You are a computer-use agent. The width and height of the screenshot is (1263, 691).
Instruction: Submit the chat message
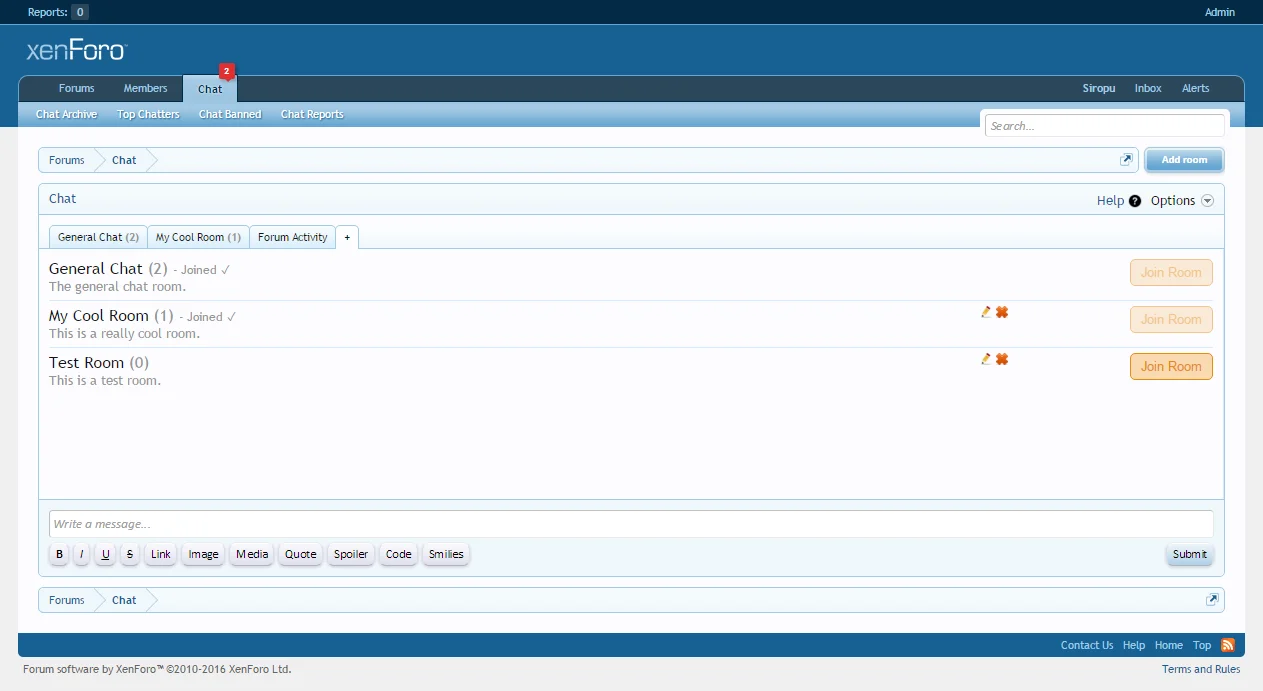coord(1189,554)
